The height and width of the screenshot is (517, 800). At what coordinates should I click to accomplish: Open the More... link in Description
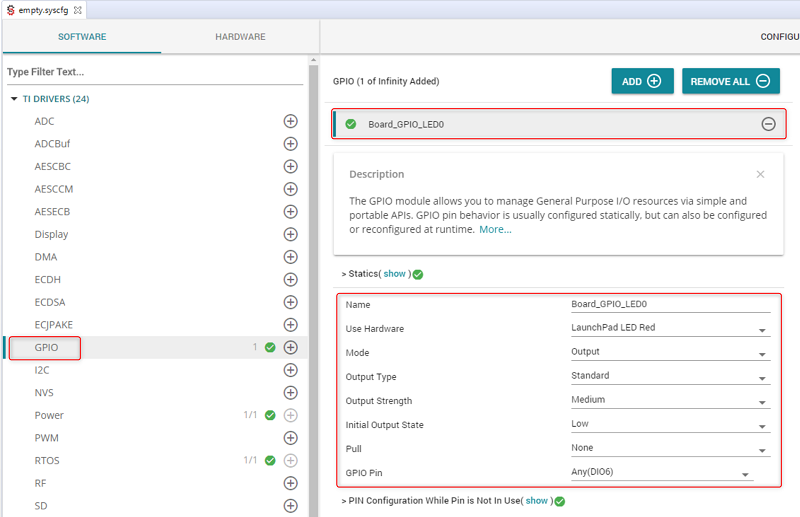(x=495, y=229)
